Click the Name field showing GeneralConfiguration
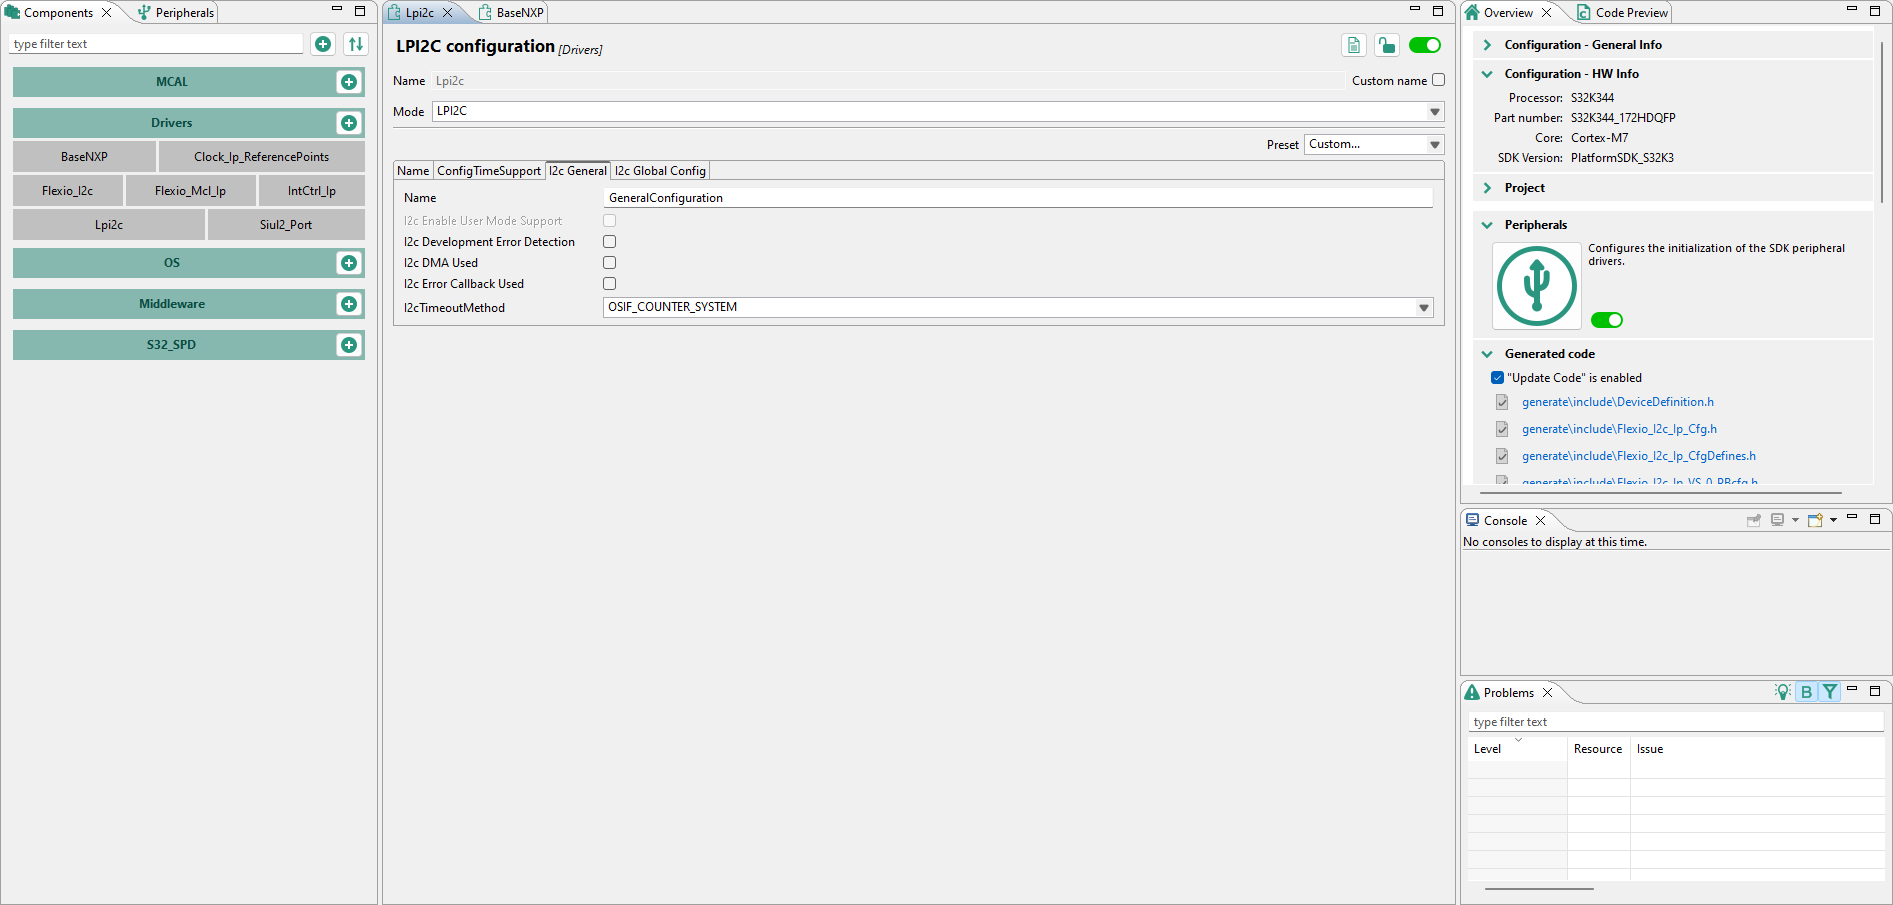Viewport: 1893px width, 905px height. point(1017,197)
